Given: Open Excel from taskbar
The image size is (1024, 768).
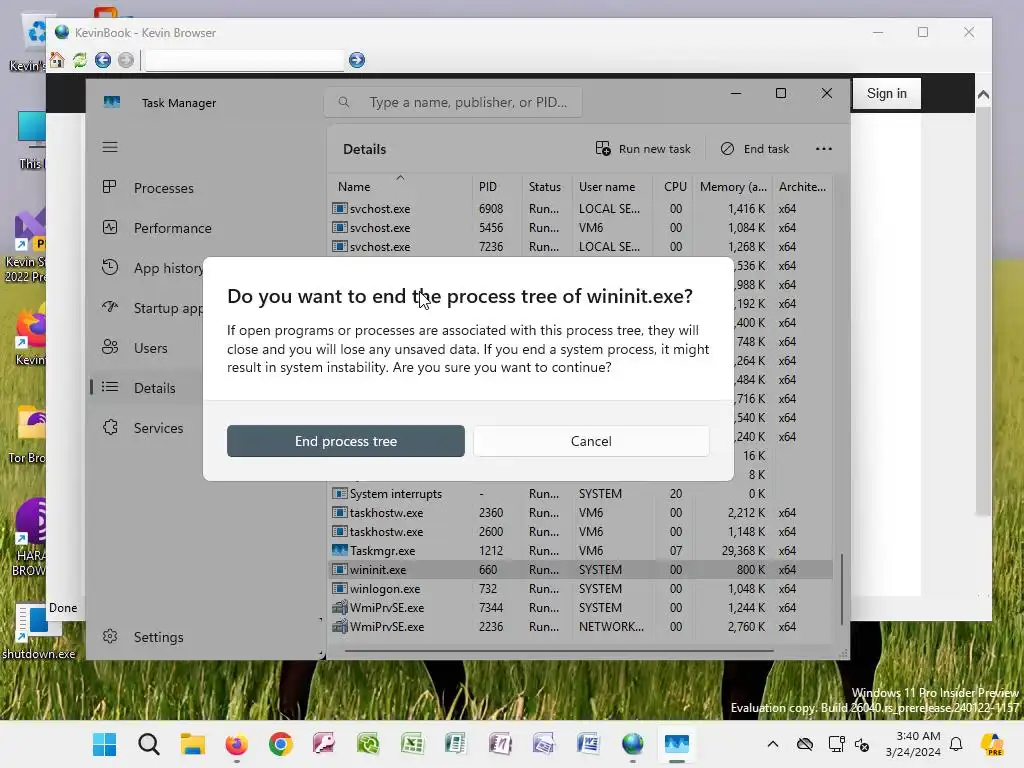Looking at the screenshot, I should [412, 744].
